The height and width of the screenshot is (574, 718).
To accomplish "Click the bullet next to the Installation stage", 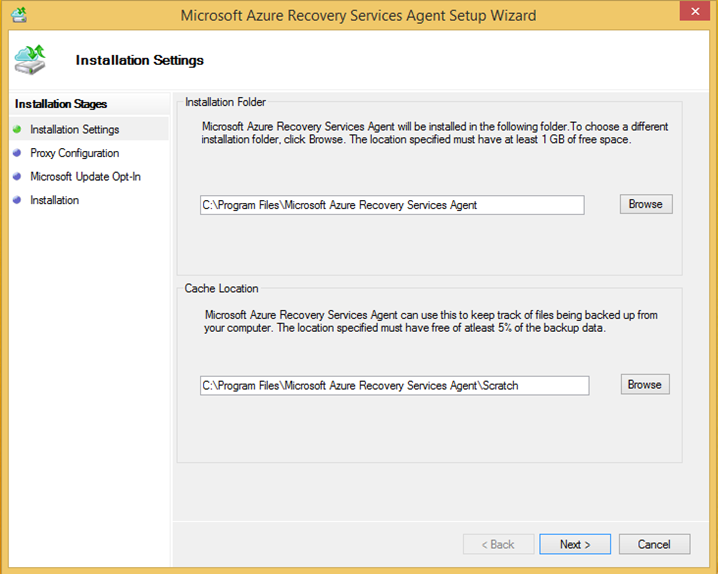I will pyautogui.click(x=17, y=200).
